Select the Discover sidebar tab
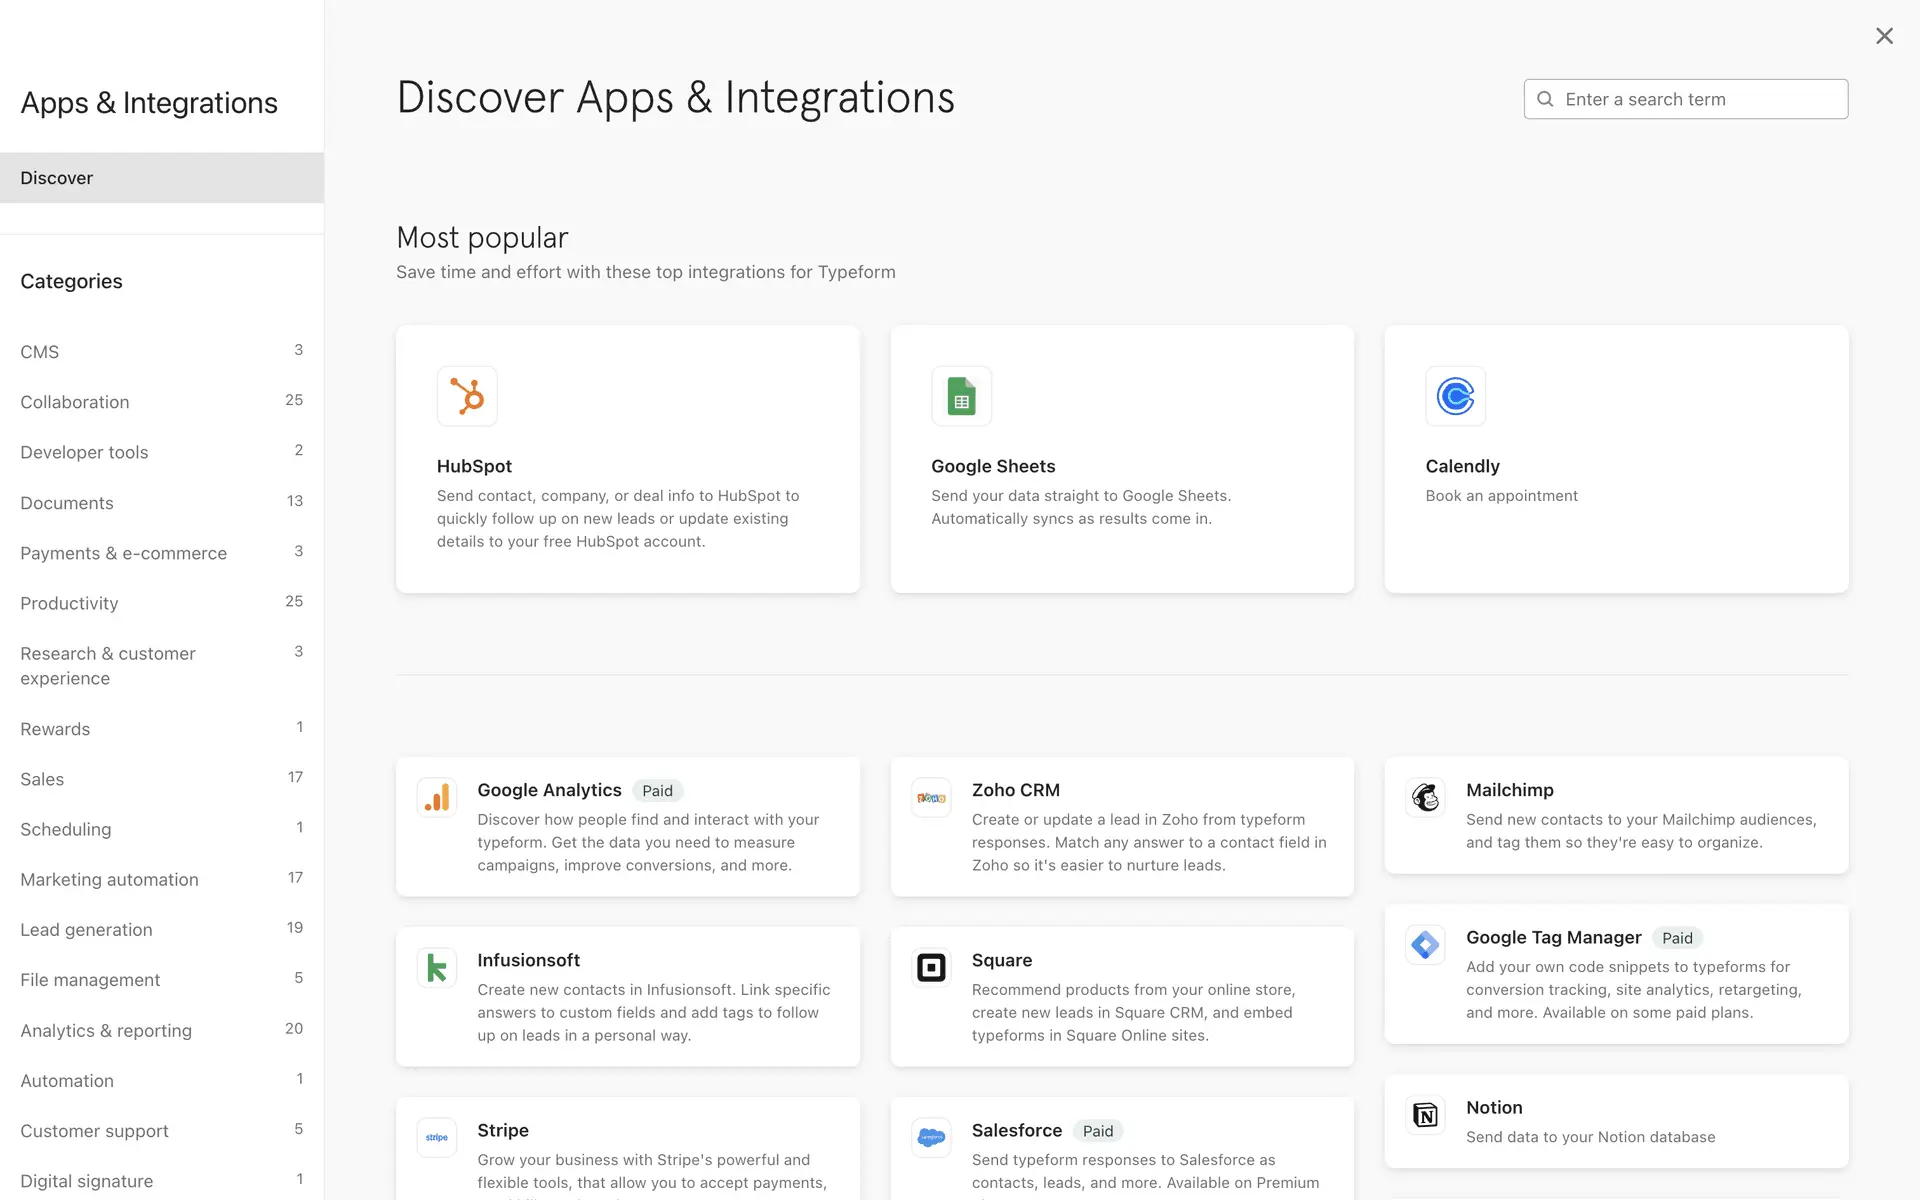The height and width of the screenshot is (1200, 1920). point(57,178)
